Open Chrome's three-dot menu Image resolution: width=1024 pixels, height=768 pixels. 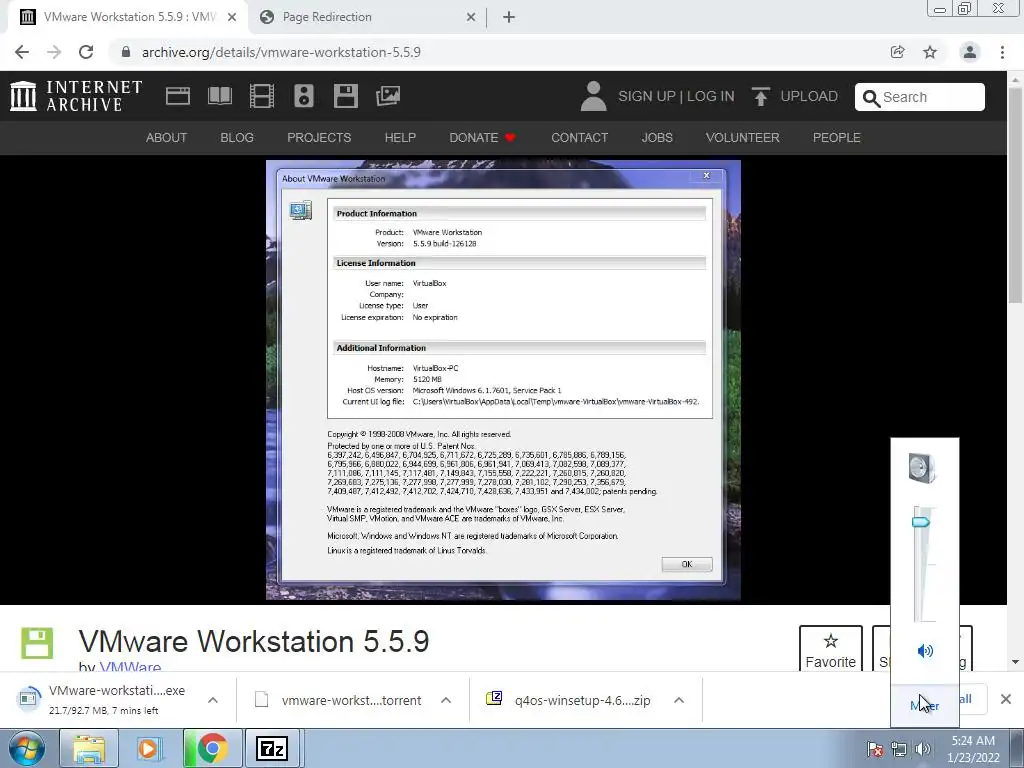tap(1002, 52)
